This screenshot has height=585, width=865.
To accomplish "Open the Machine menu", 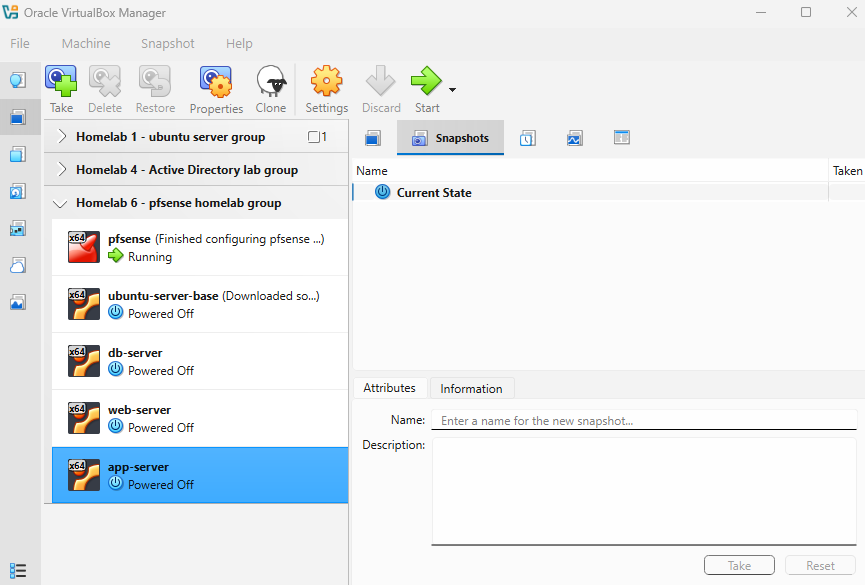I will coord(86,44).
